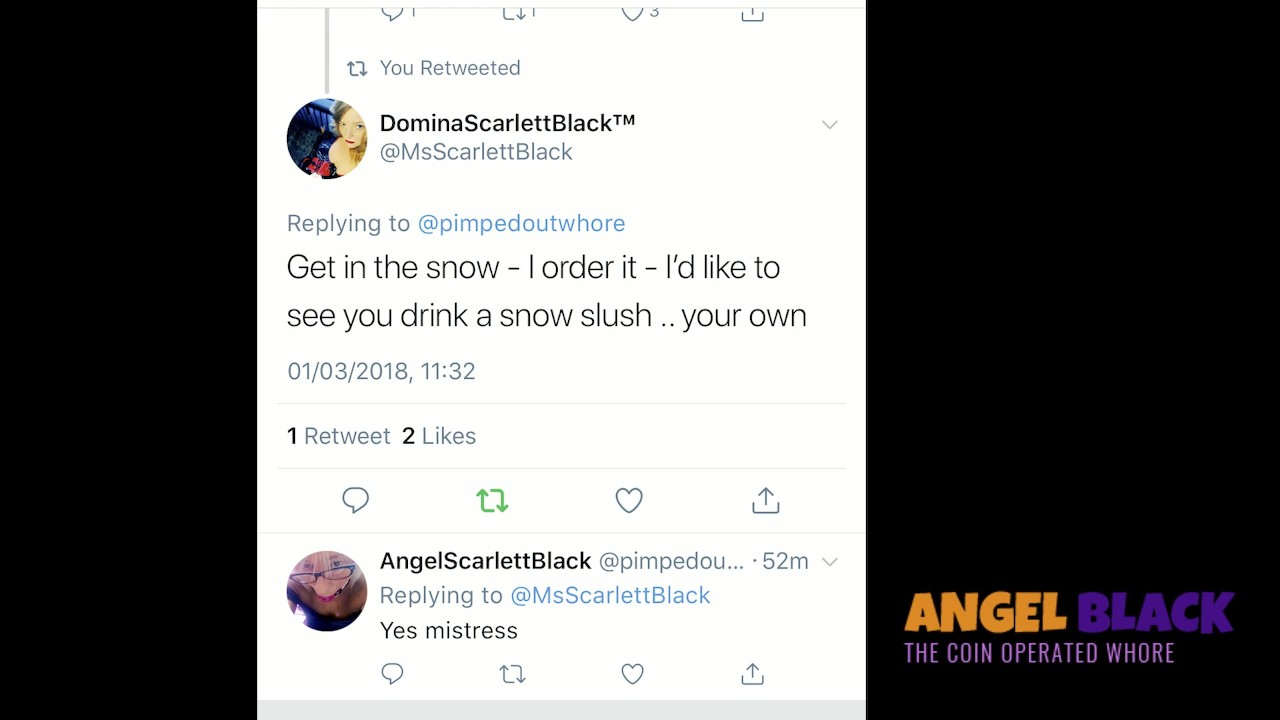Open AngelScarlettBlack avatar
The width and height of the screenshot is (1280, 720).
coord(327,591)
